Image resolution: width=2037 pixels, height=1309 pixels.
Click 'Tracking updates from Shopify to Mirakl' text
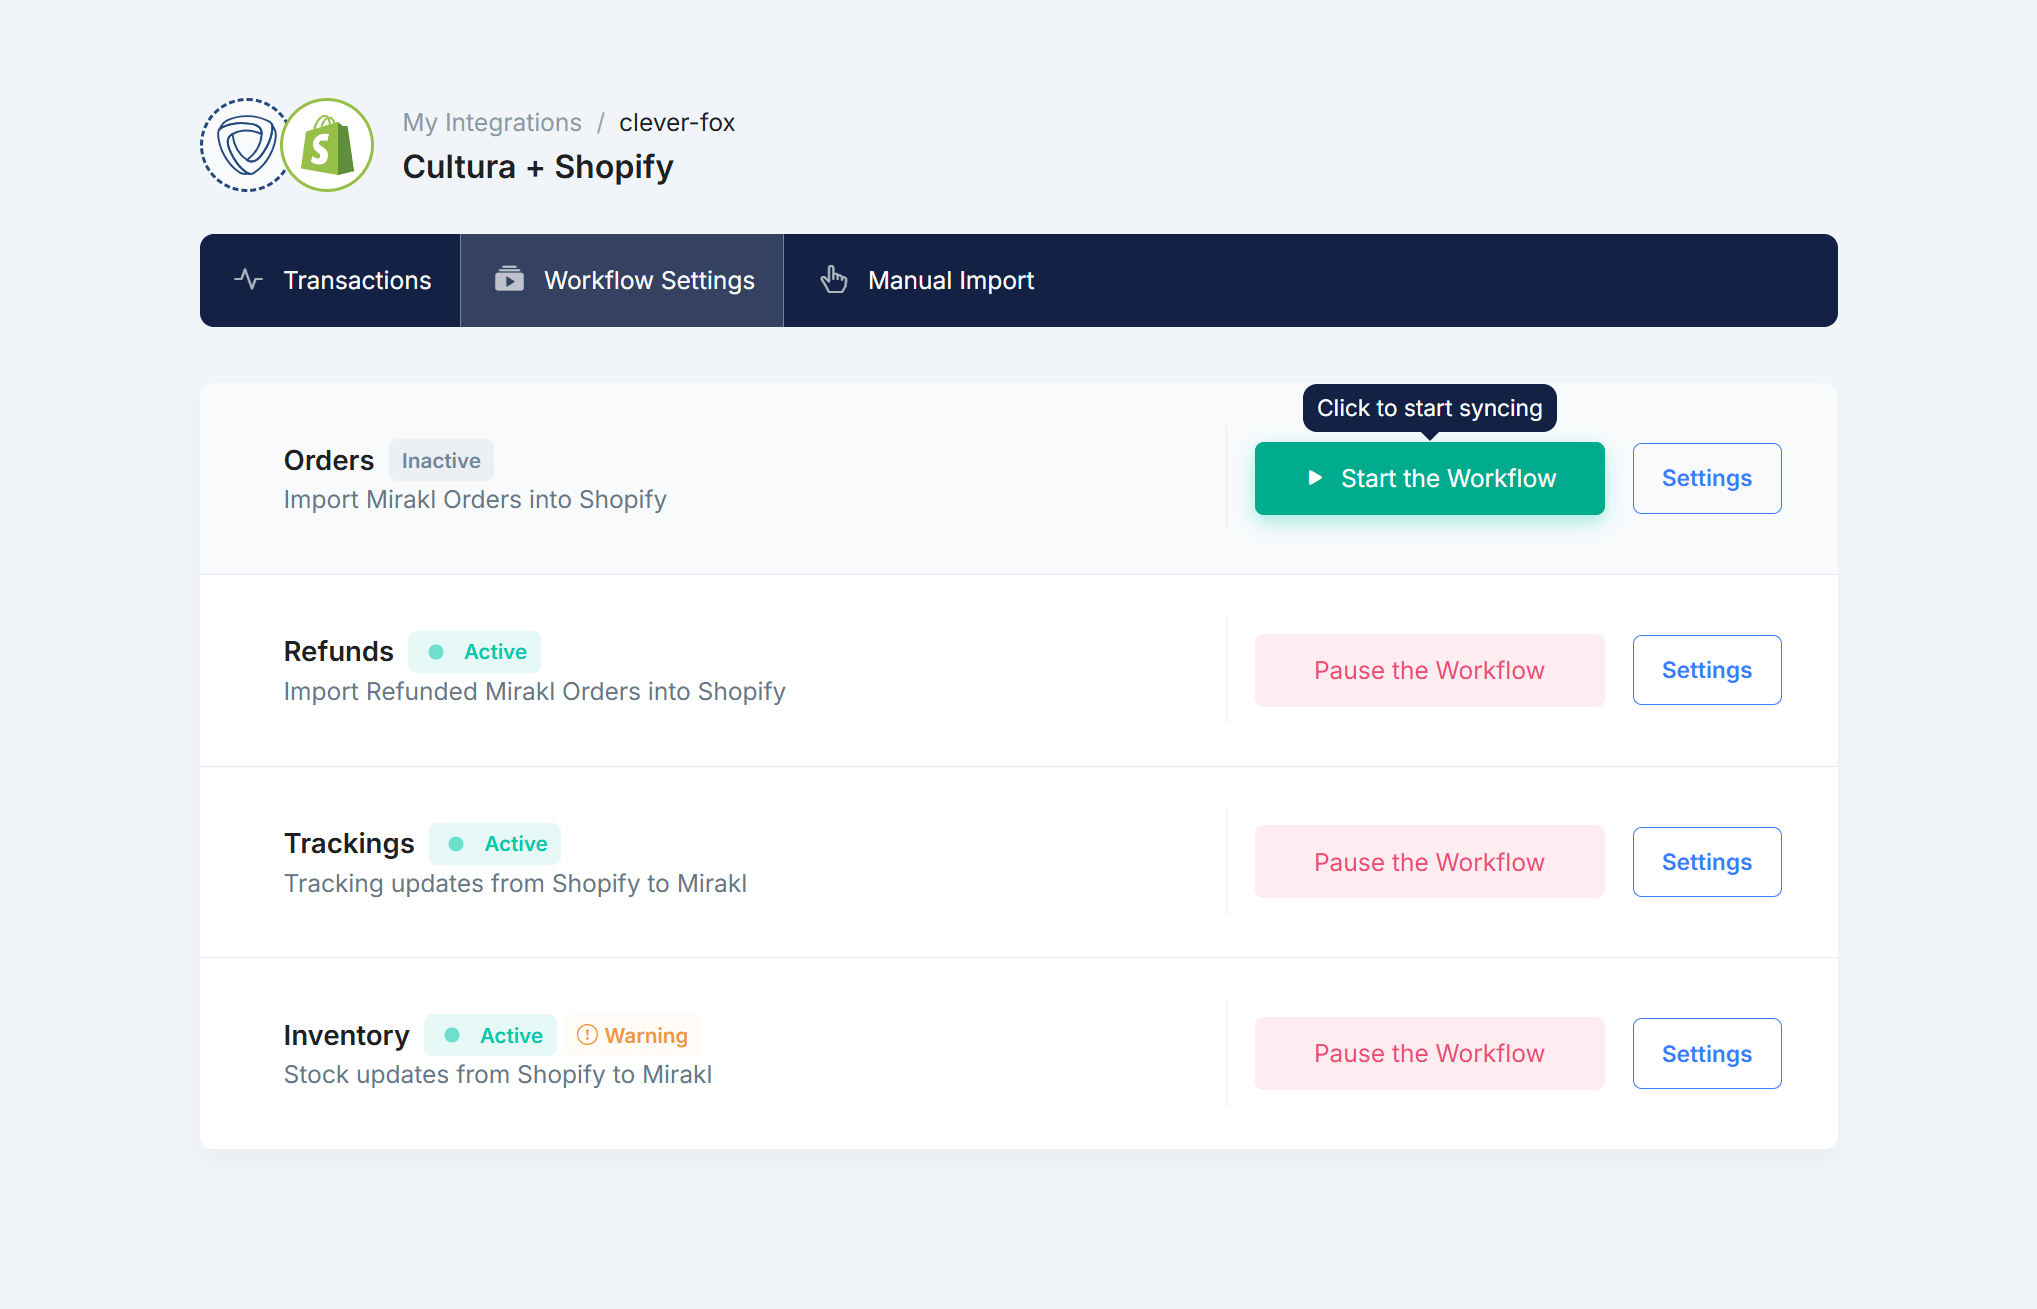click(515, 883)
